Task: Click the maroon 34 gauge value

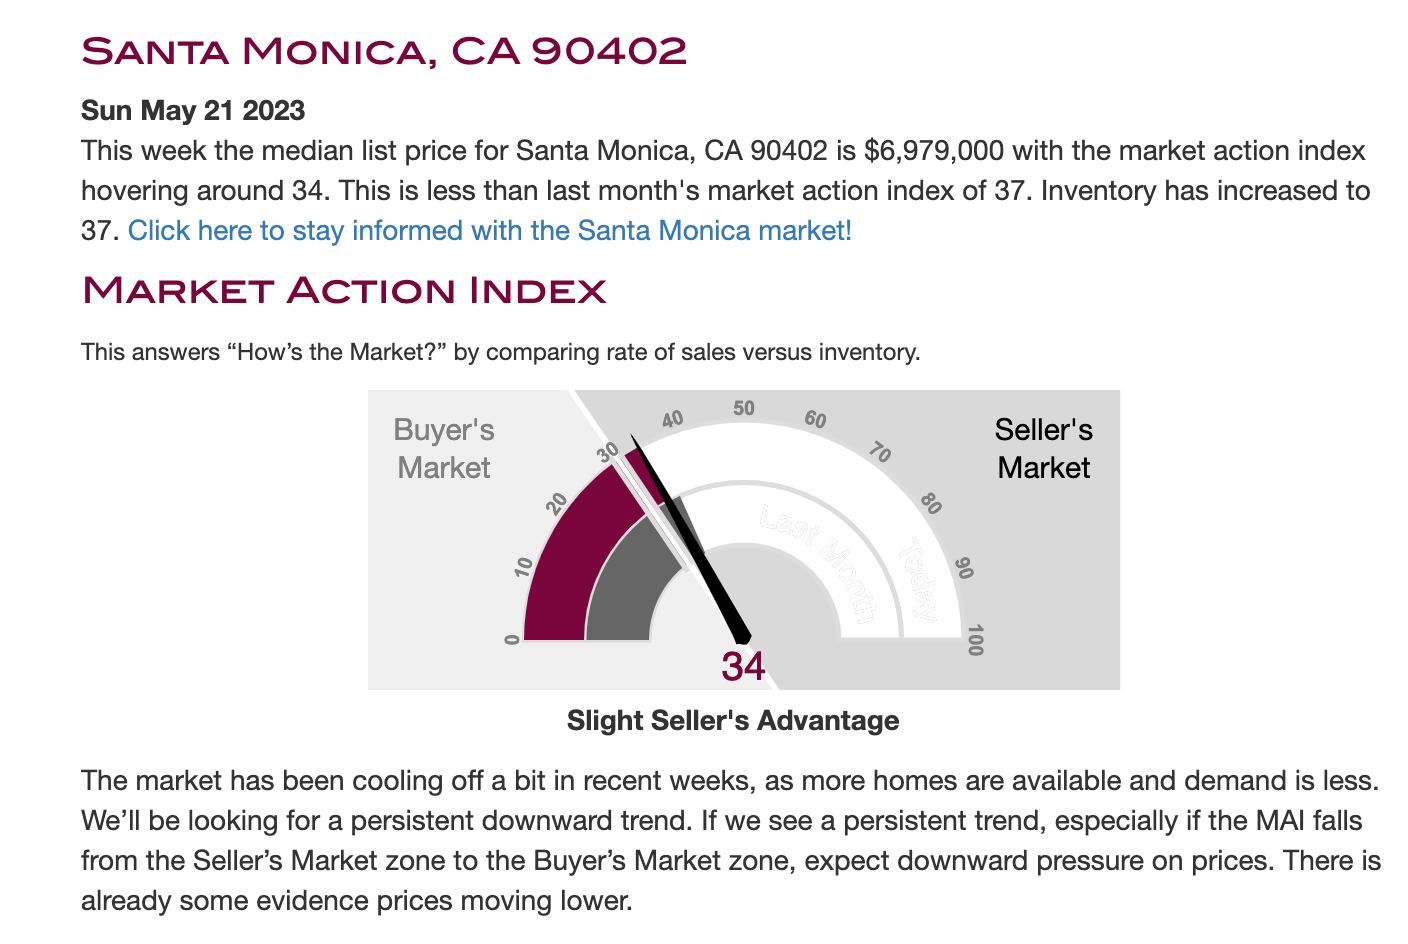Action: tap(743, 667)
